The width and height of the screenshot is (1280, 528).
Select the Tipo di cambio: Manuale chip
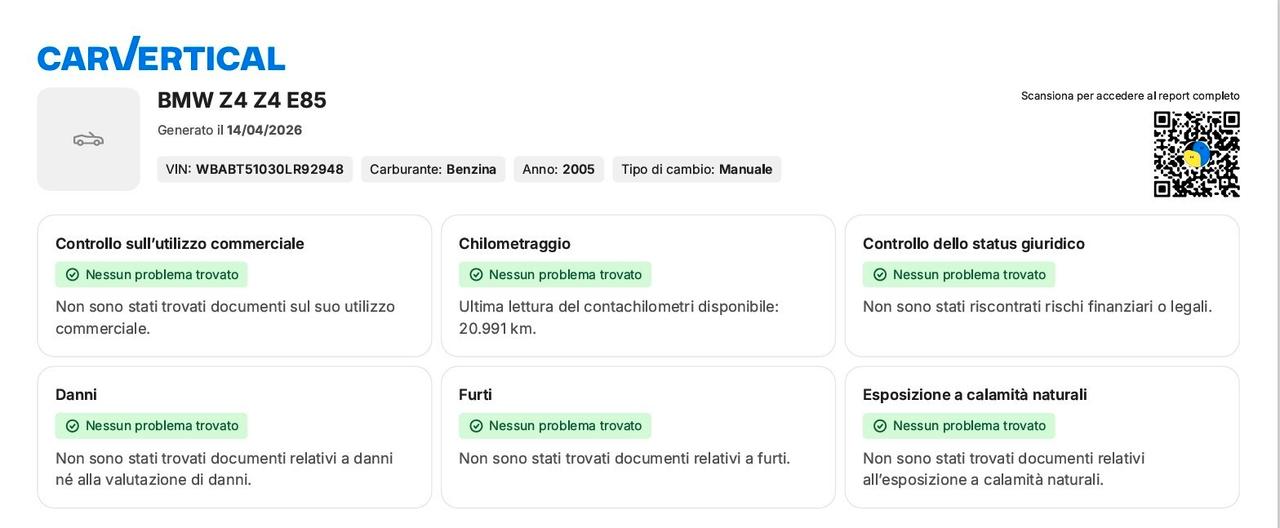697,169
